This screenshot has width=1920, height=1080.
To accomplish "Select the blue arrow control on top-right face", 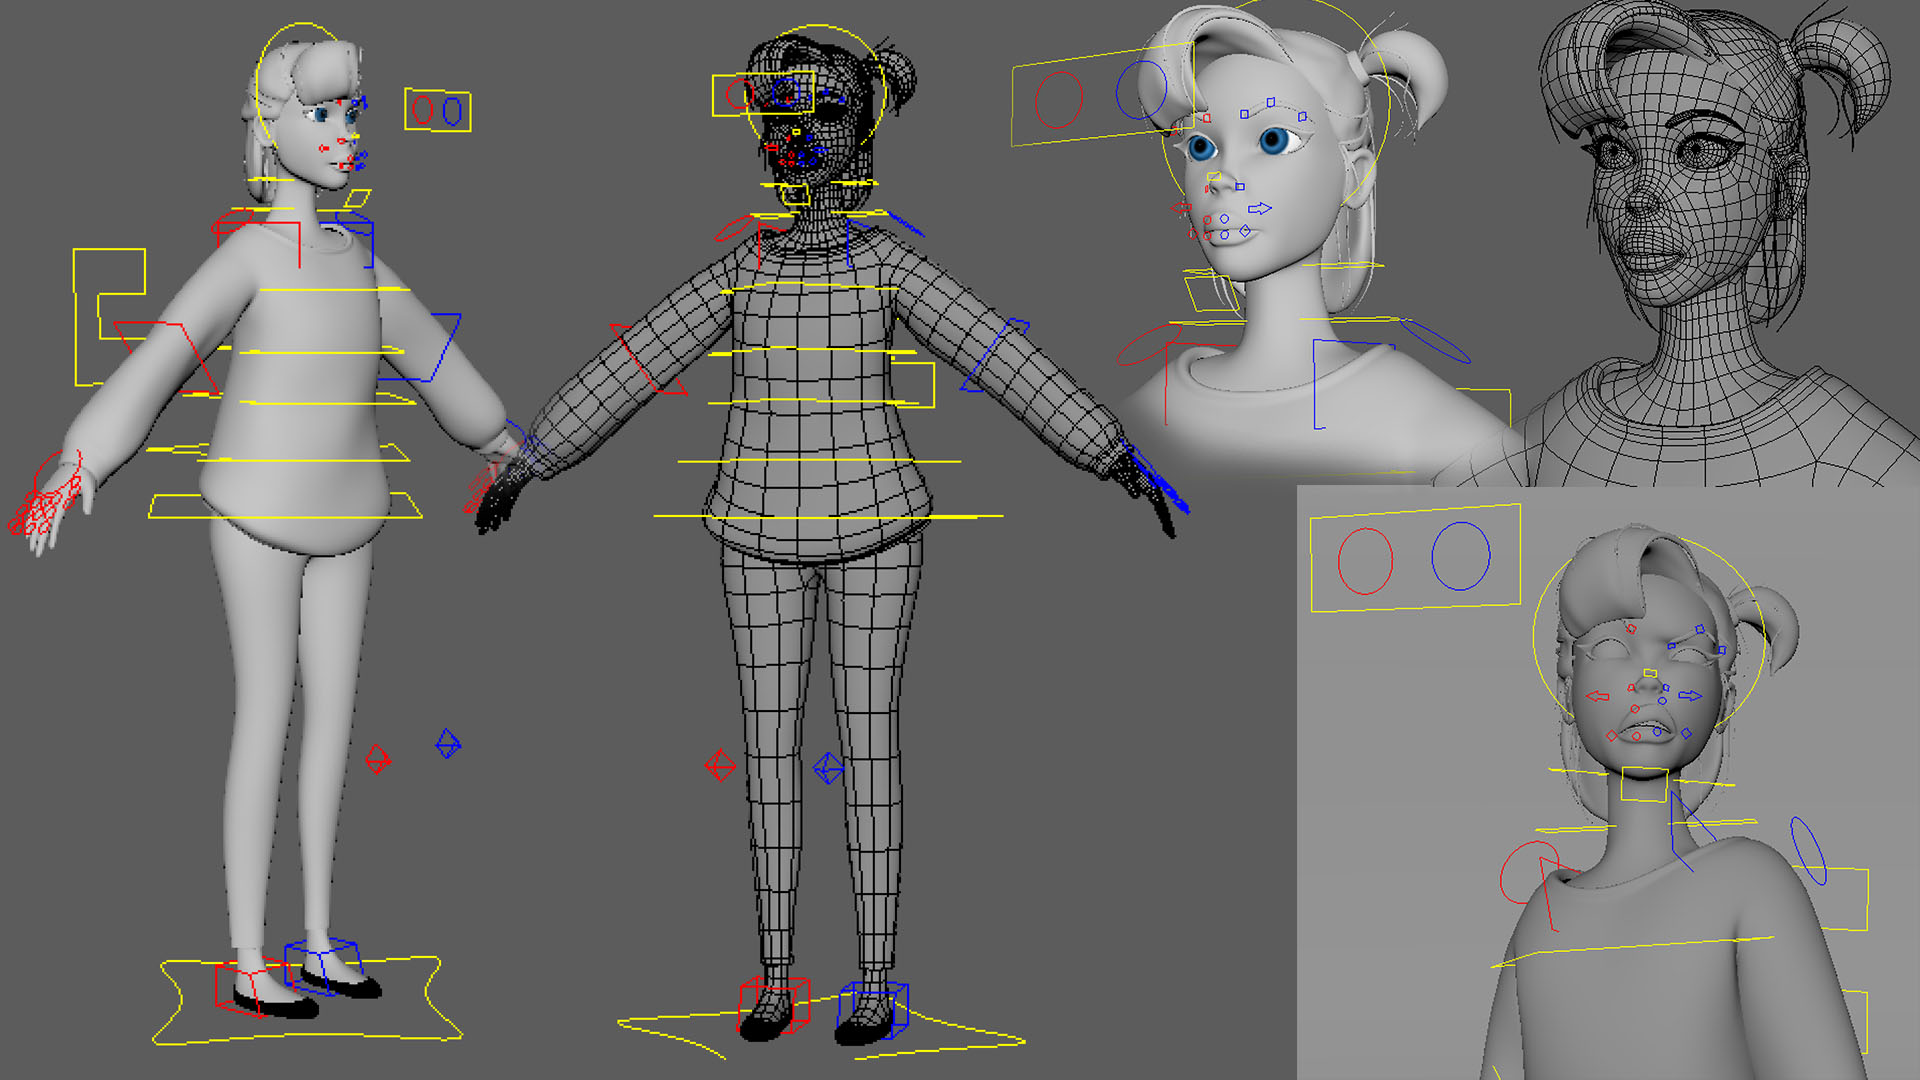I will coord(1260,208).
